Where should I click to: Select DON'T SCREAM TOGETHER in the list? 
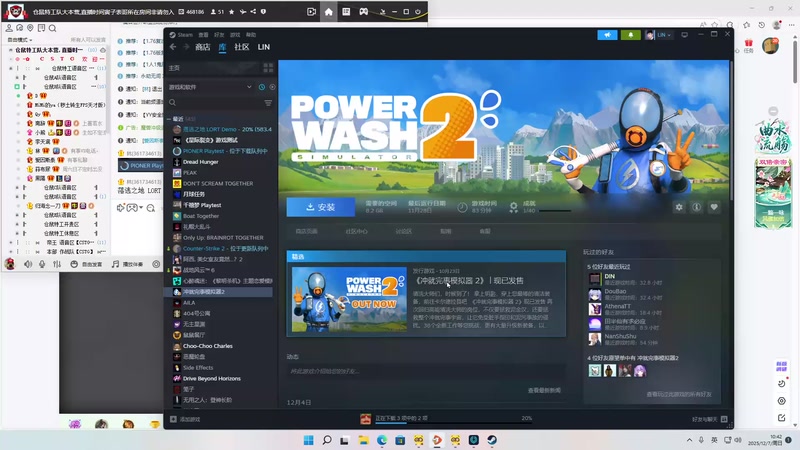(218, 183)
